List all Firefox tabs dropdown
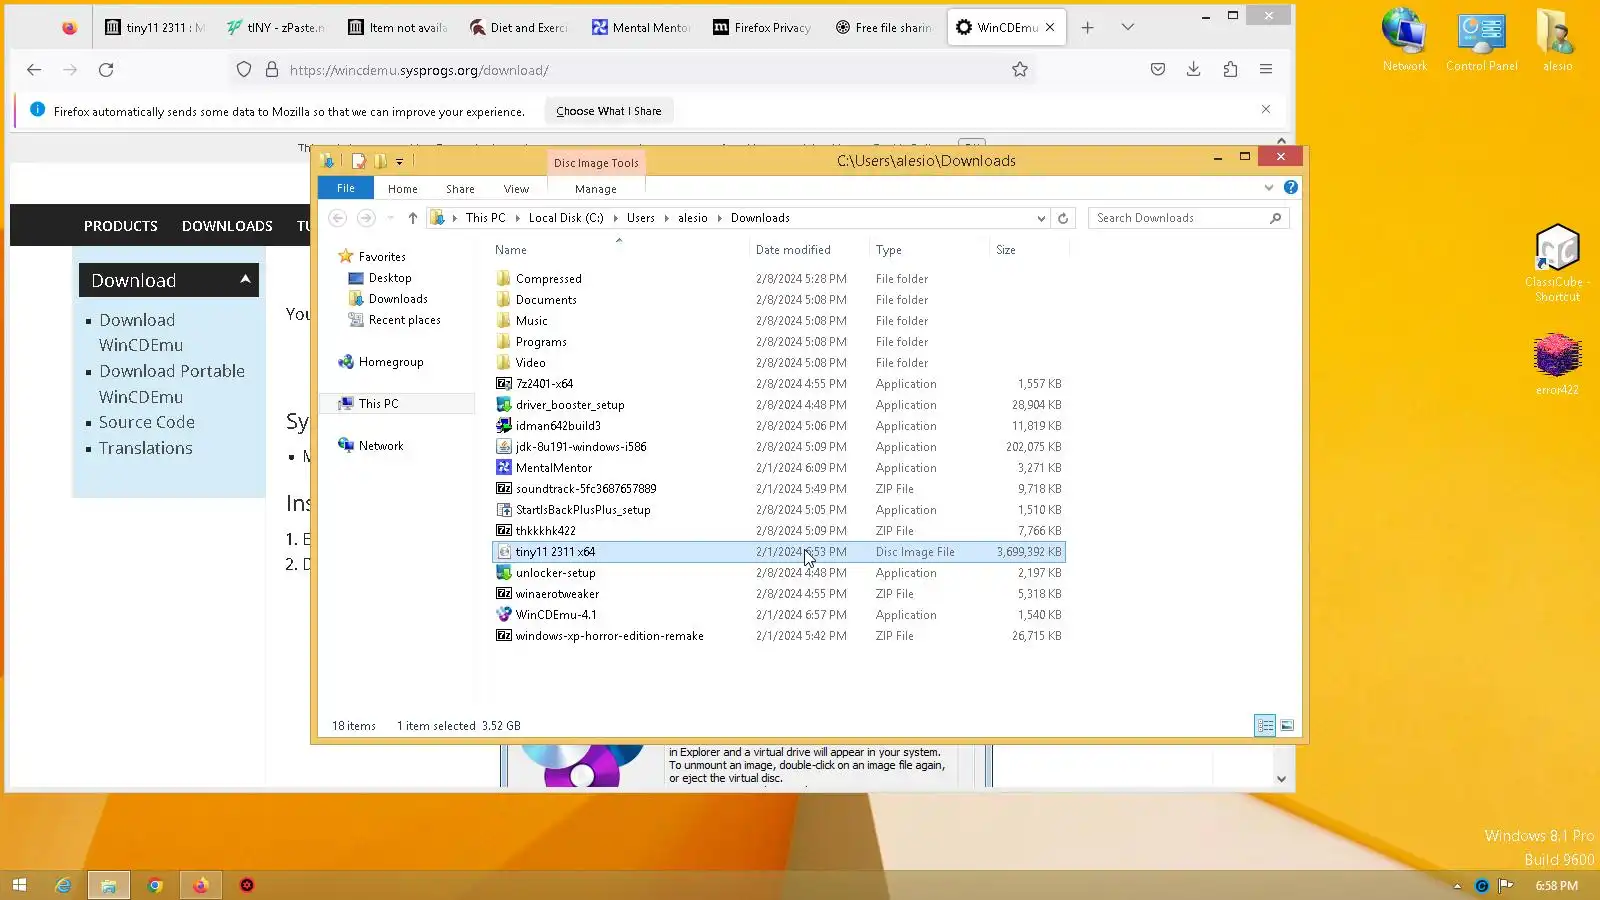The height and width of the screenshot is (900, 1600). [1128, 28]
